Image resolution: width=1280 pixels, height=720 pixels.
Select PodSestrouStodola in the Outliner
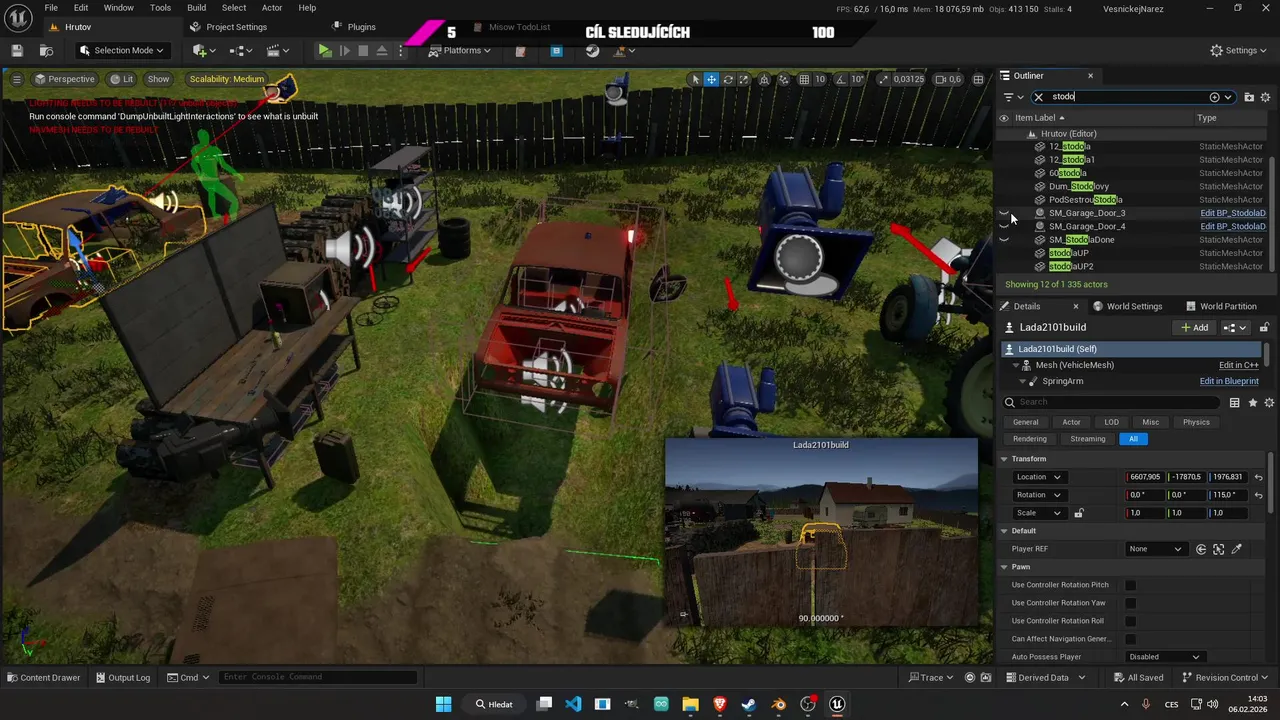(1085, 199)
